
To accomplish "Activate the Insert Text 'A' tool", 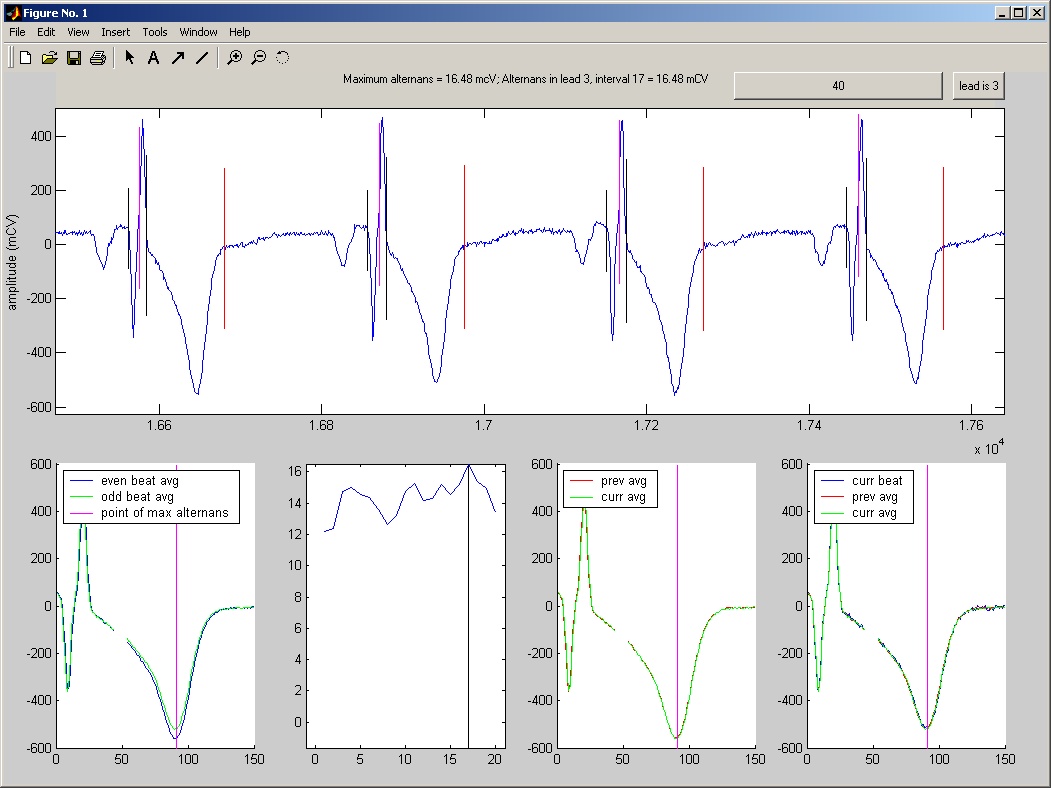I will 154,58.
